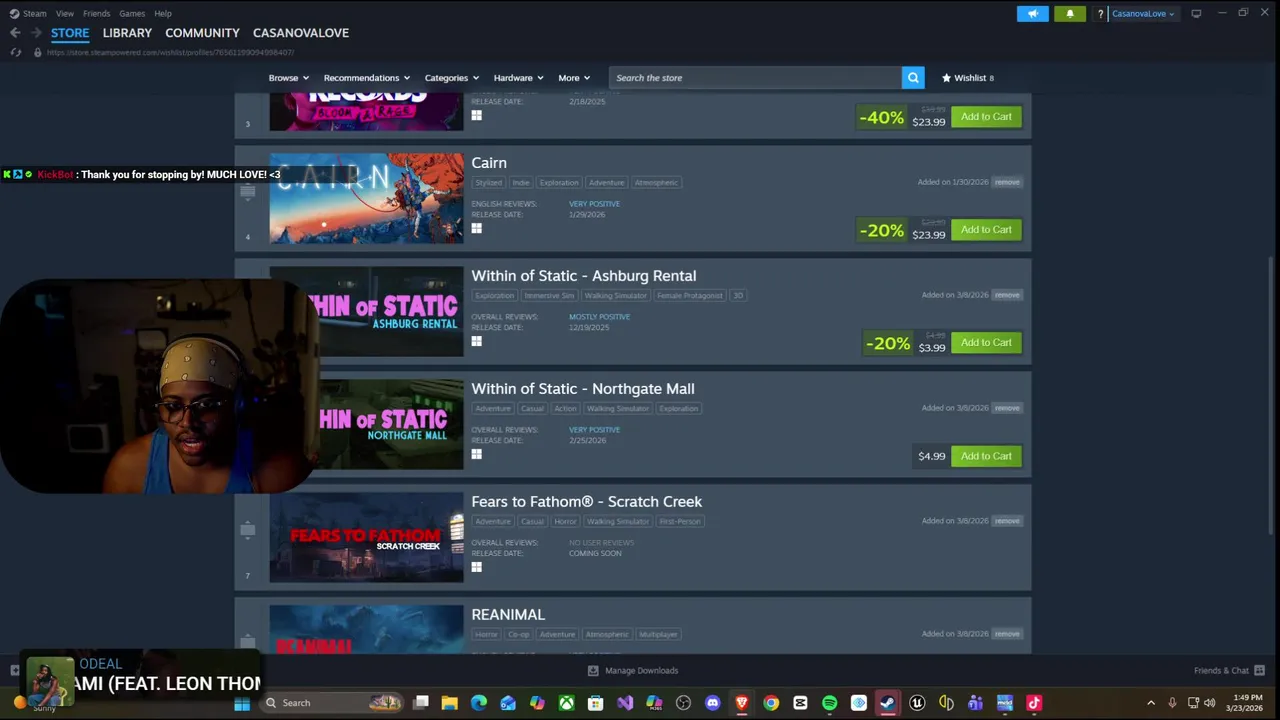Image resolution: width=1280 pixels, height=720 pixels.
Task: Remove Cairn from wishlist
Action: click(x=1007, y=182)
